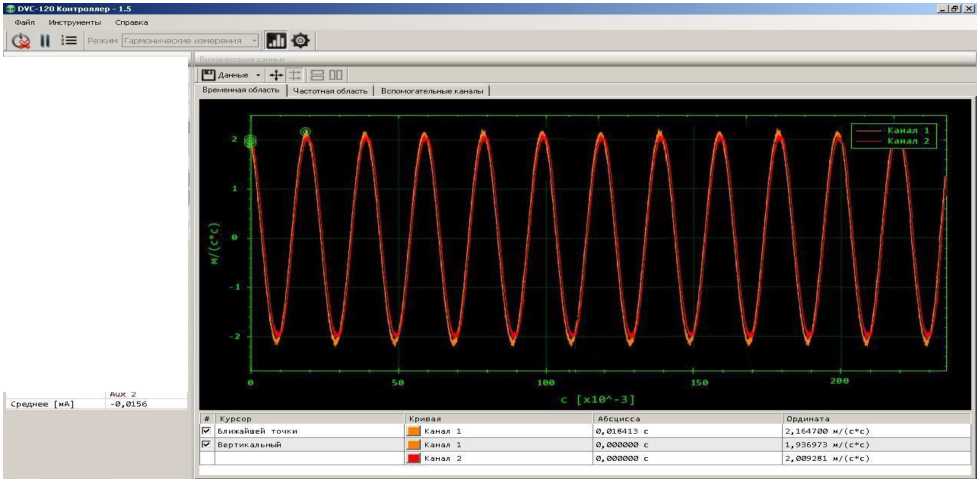Click the DVC-120 app icon in the title bar

tap(9, 8)
